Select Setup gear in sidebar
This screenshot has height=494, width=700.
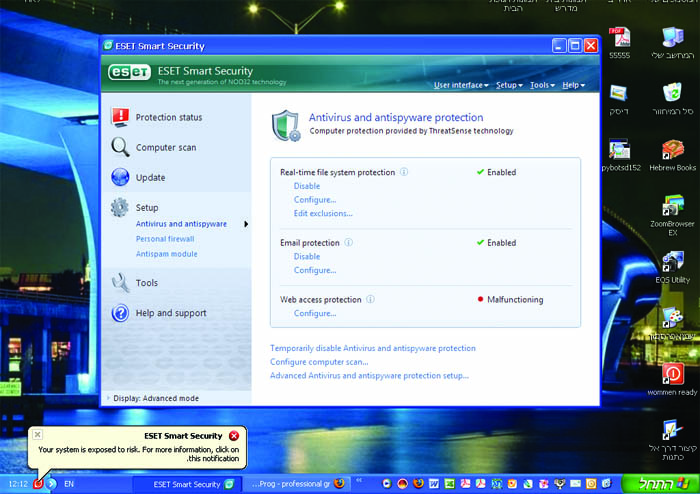coord(120,208)
